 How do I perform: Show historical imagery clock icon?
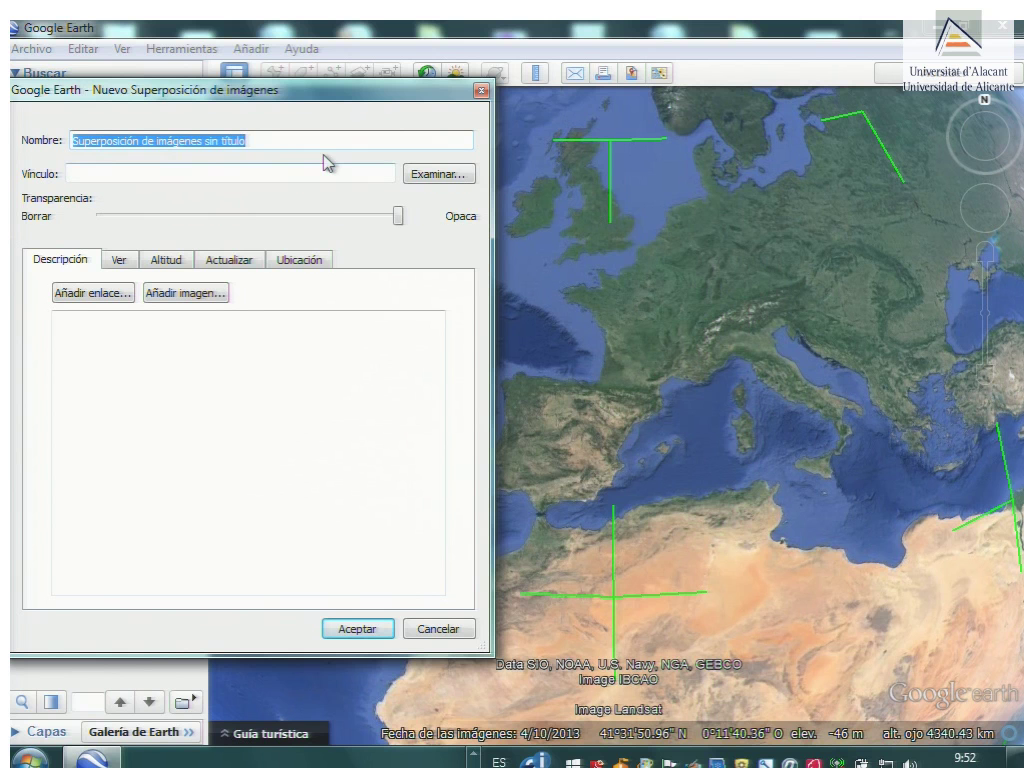[x=427, y=71]
